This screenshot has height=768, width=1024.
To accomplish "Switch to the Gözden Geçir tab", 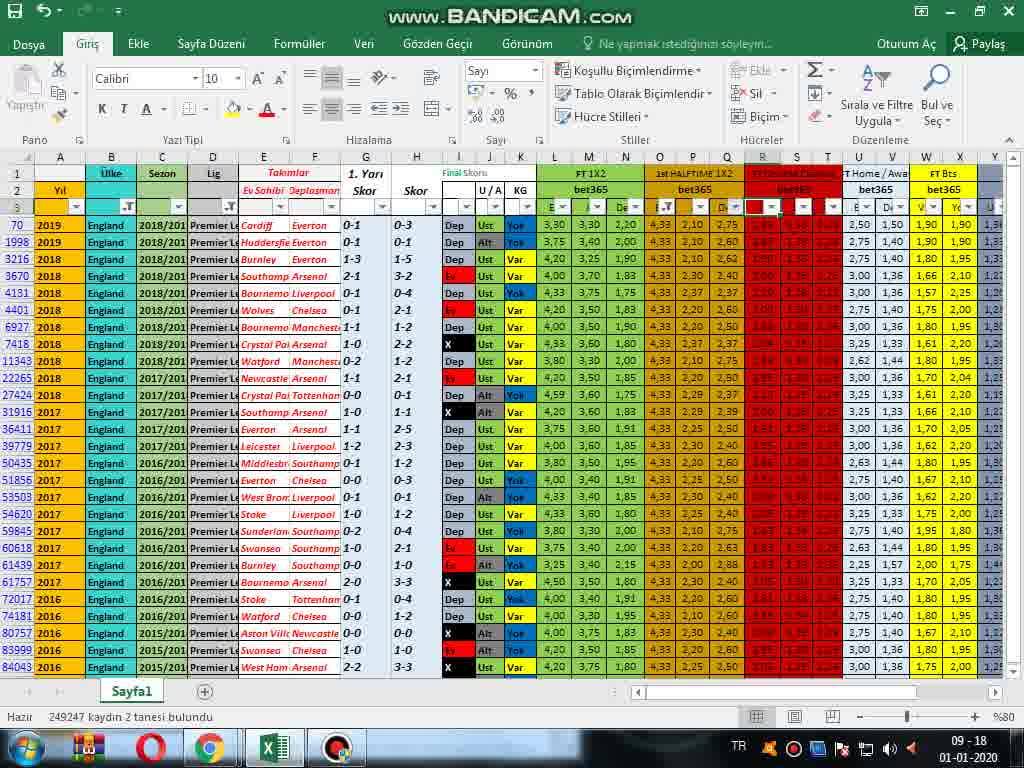I will click(x=438, y=44).
